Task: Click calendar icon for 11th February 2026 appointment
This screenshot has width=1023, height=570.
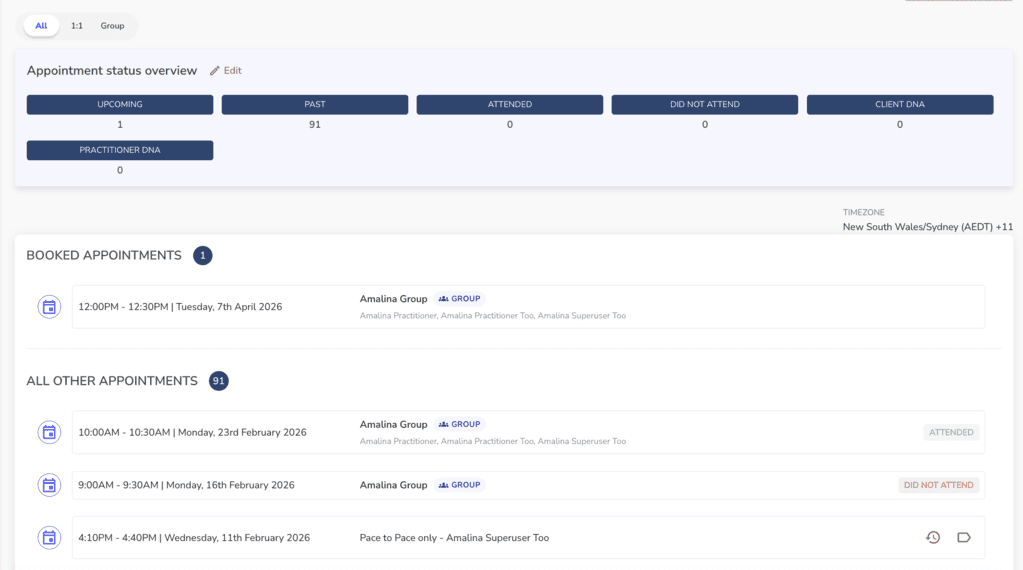Action: pos(49,538)
